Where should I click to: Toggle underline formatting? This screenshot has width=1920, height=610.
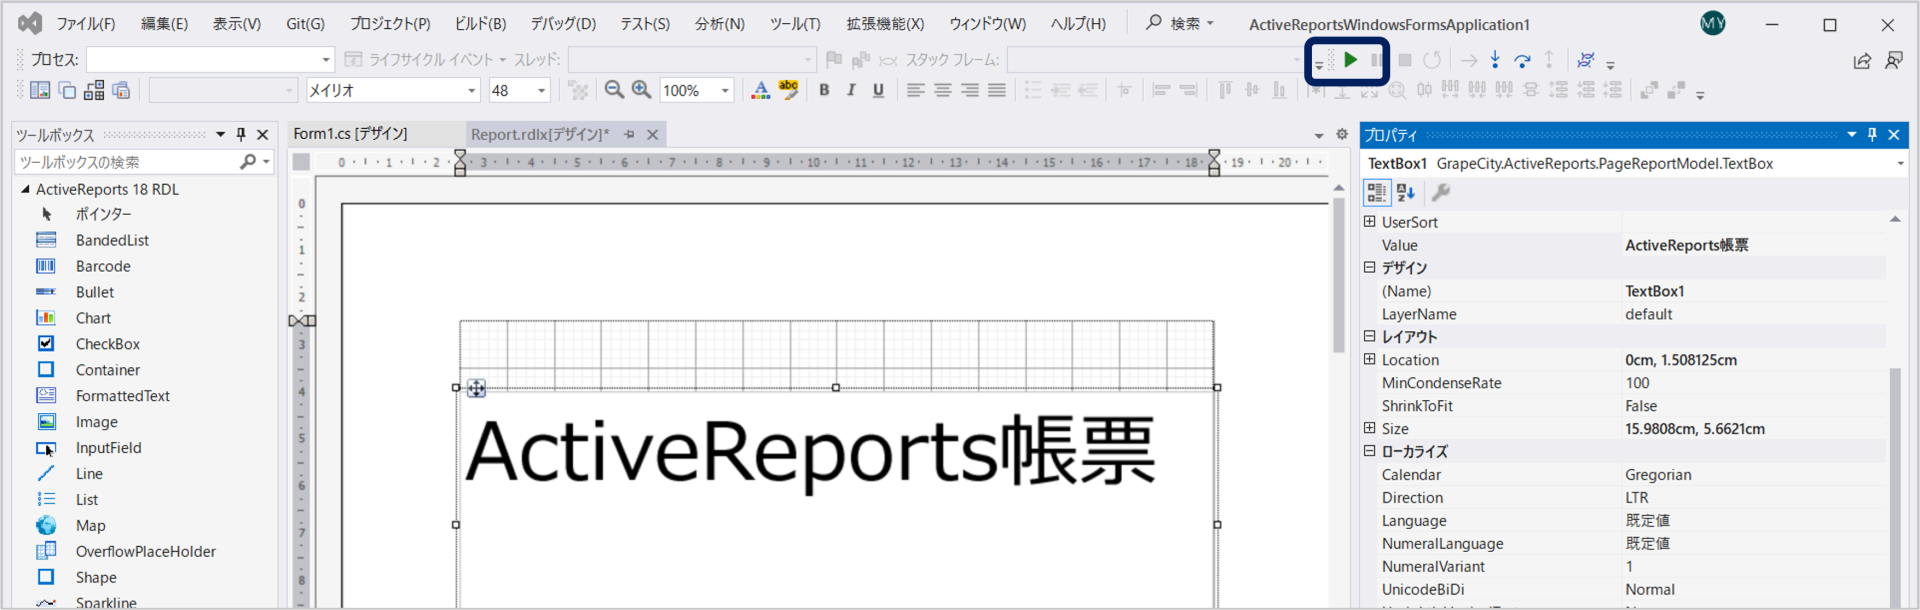[x=878, y=90]
